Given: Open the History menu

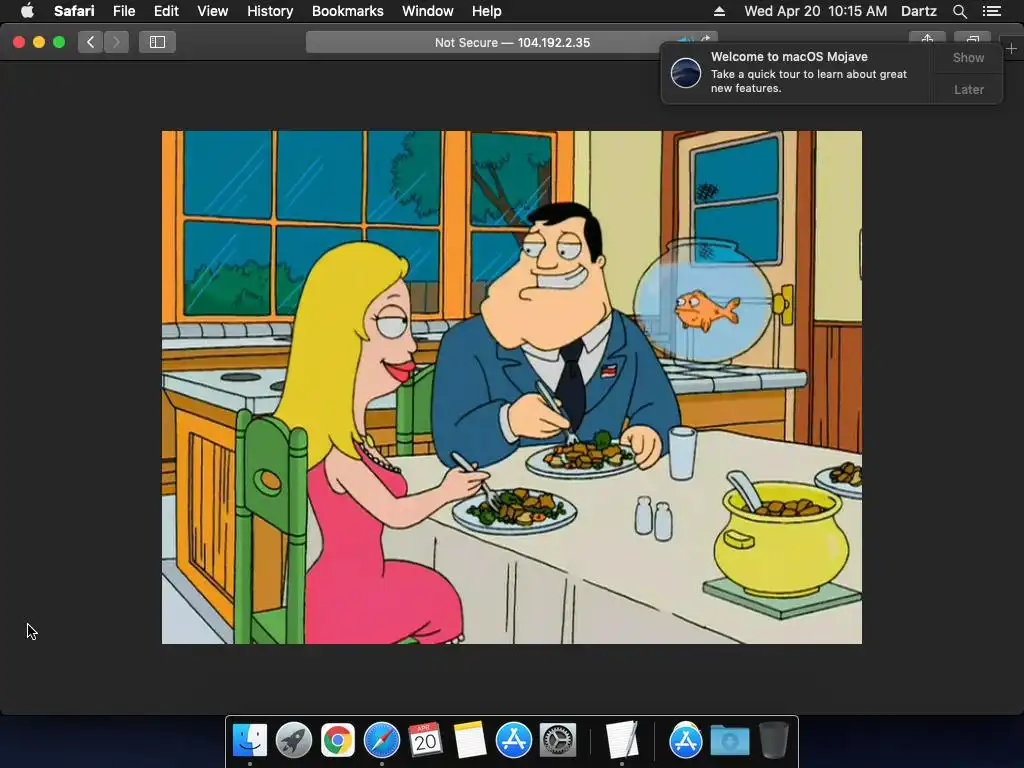Looking at the screenshot, I should (x=270, y=11).
